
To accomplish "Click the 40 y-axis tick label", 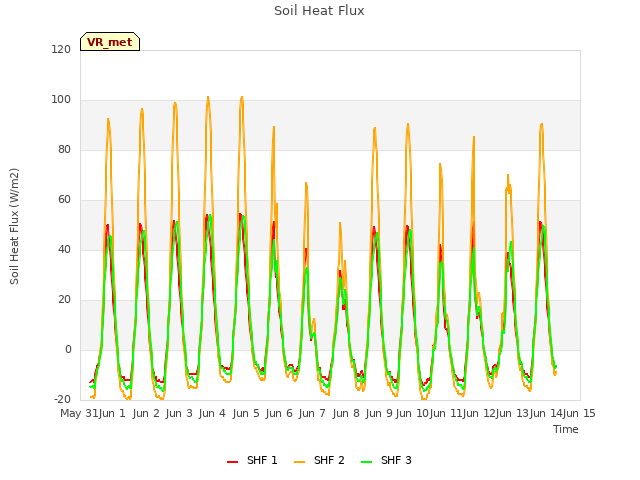I will coord(64,249).
